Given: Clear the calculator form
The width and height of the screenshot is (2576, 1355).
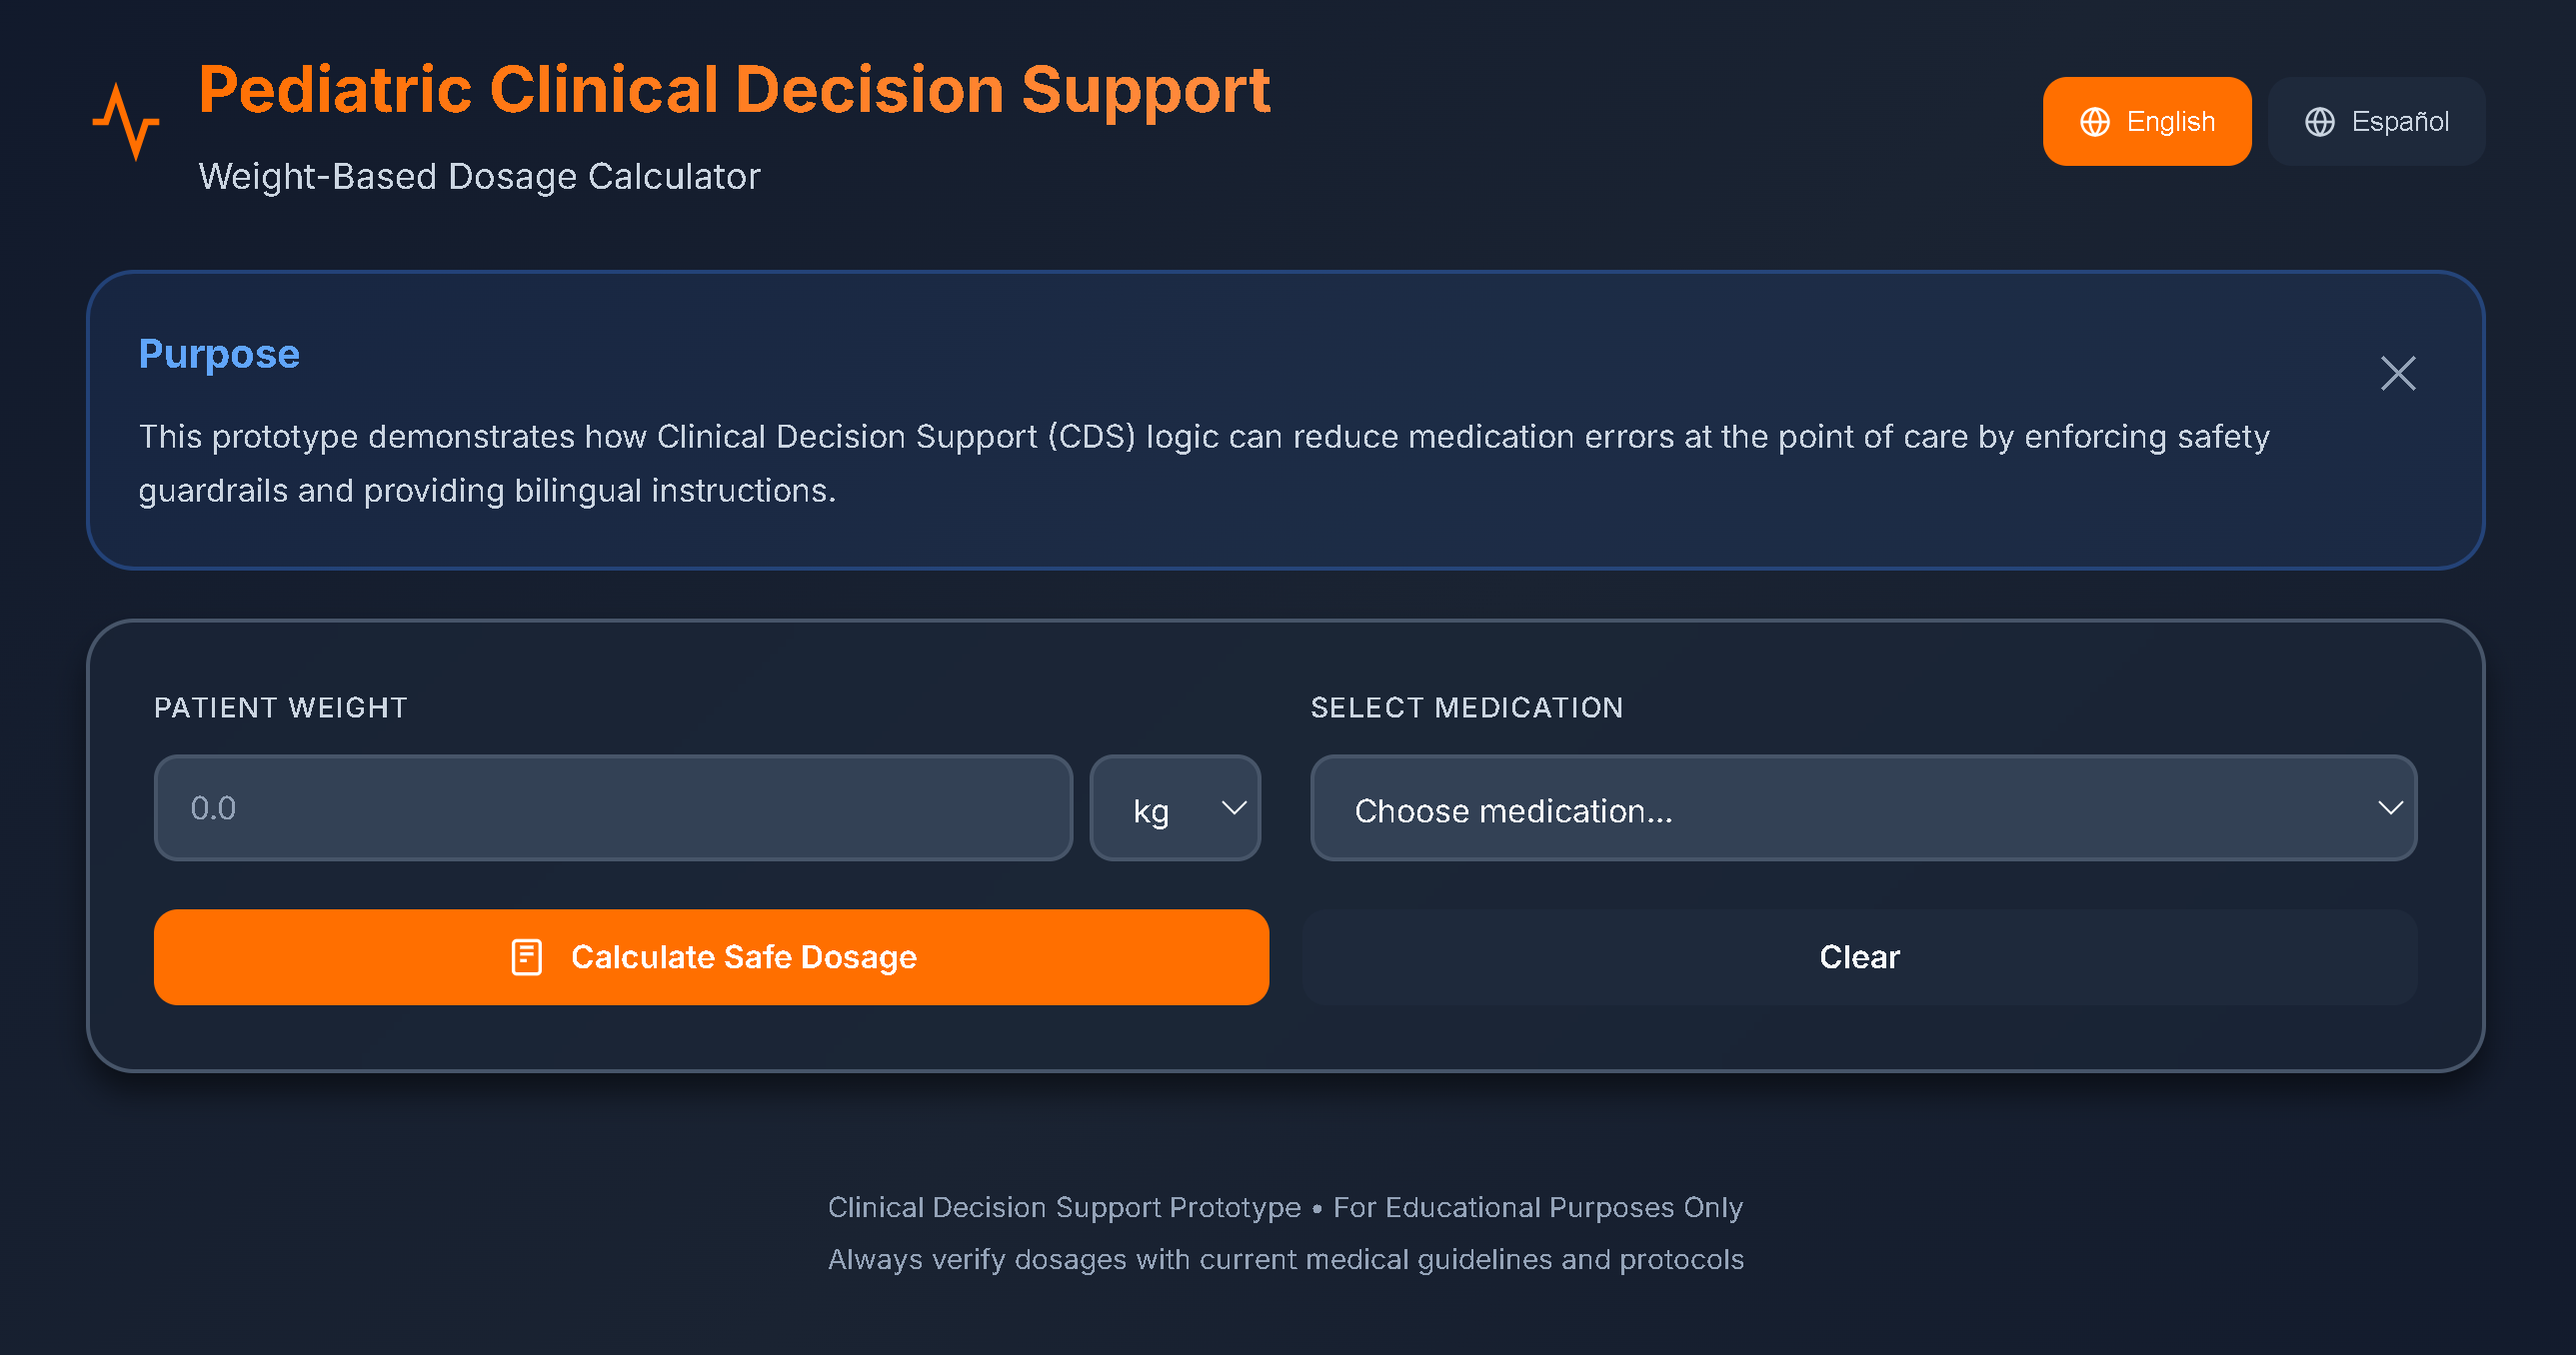Looking at the screenshot, I should pyautogui.click(x=1860, y=956).
